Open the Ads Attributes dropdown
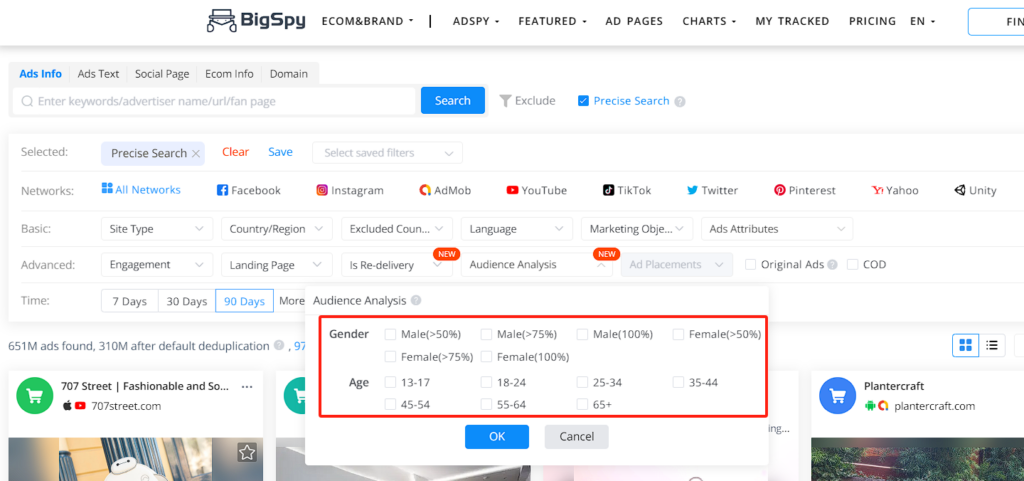1024x481 pixels. tap(777, 229)
